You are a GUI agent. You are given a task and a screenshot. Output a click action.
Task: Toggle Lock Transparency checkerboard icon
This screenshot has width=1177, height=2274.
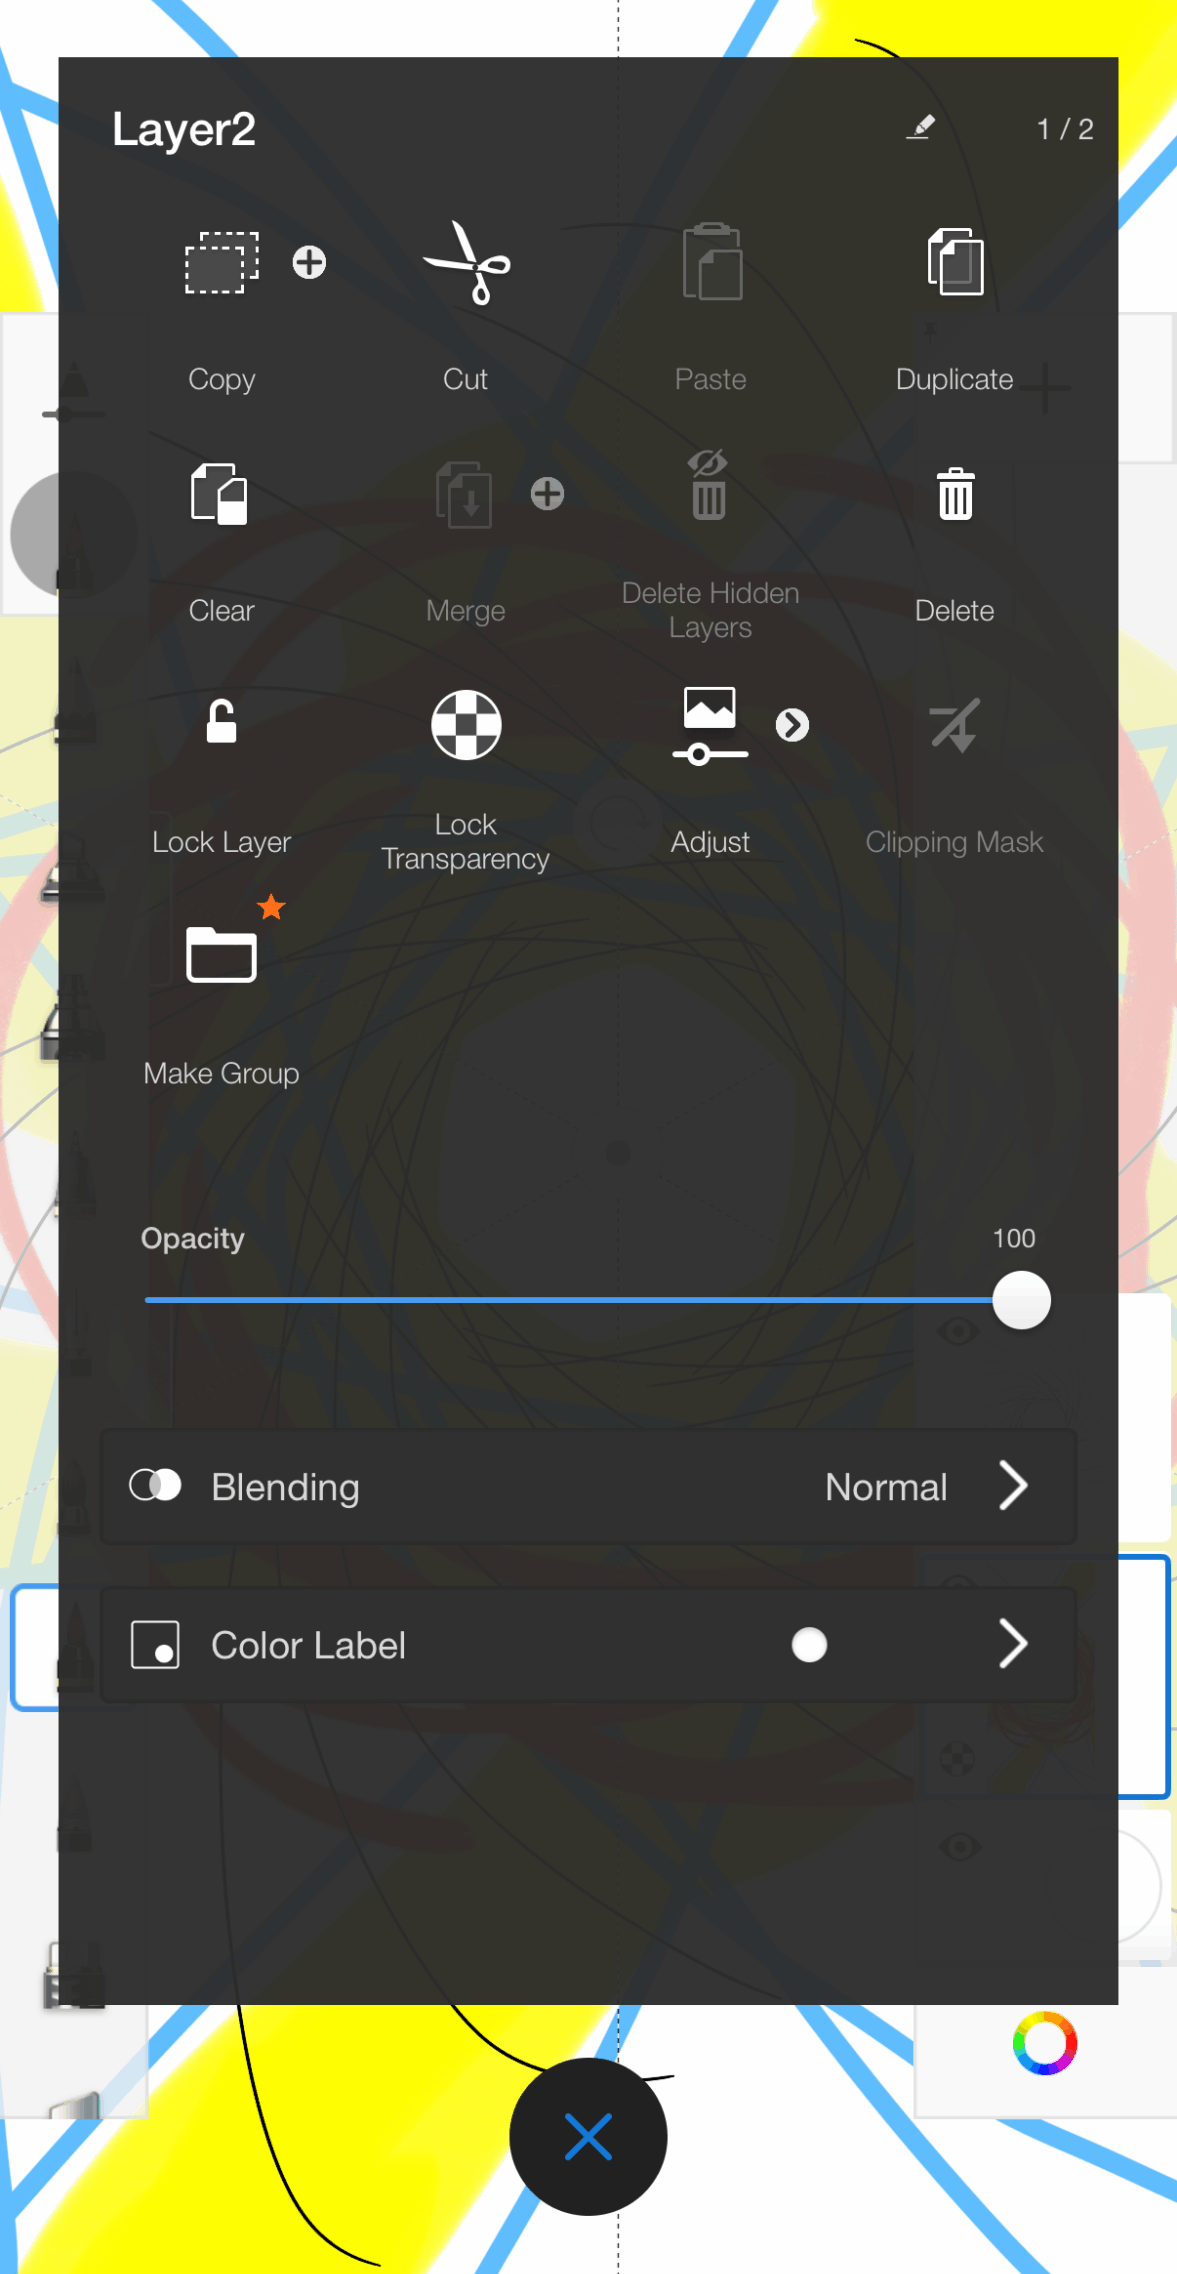(466, 725)
